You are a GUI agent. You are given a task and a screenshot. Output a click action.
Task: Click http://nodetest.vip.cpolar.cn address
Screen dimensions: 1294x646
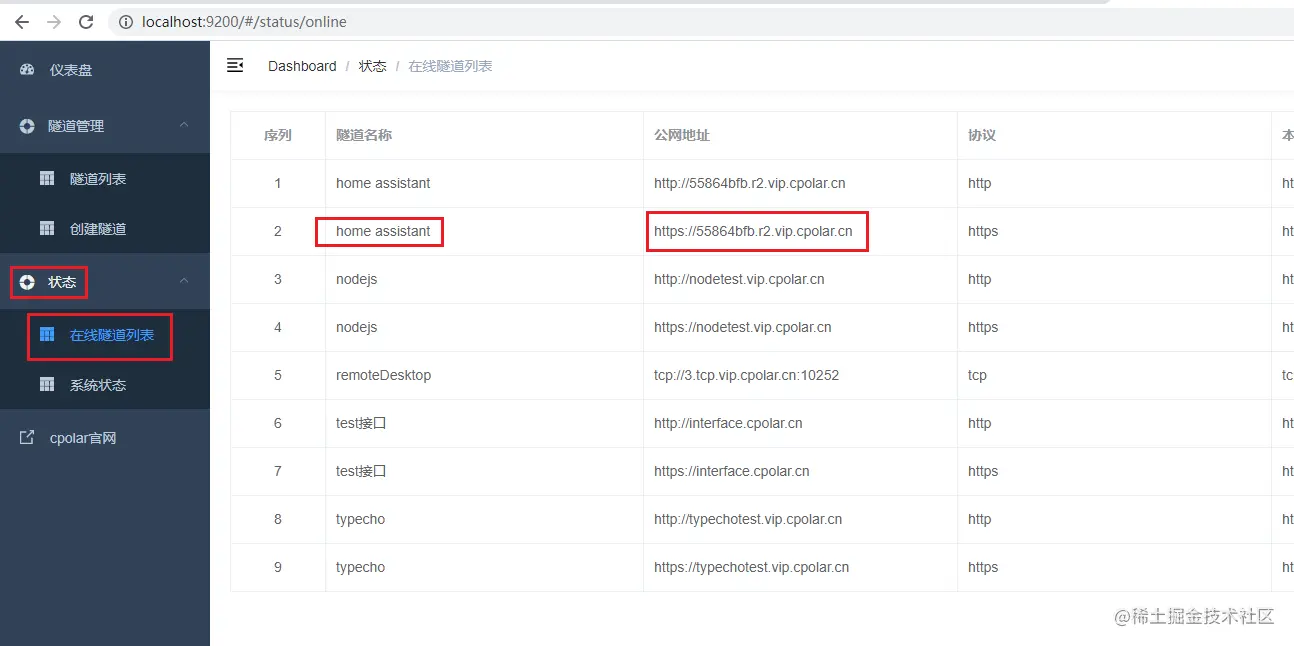739,279
